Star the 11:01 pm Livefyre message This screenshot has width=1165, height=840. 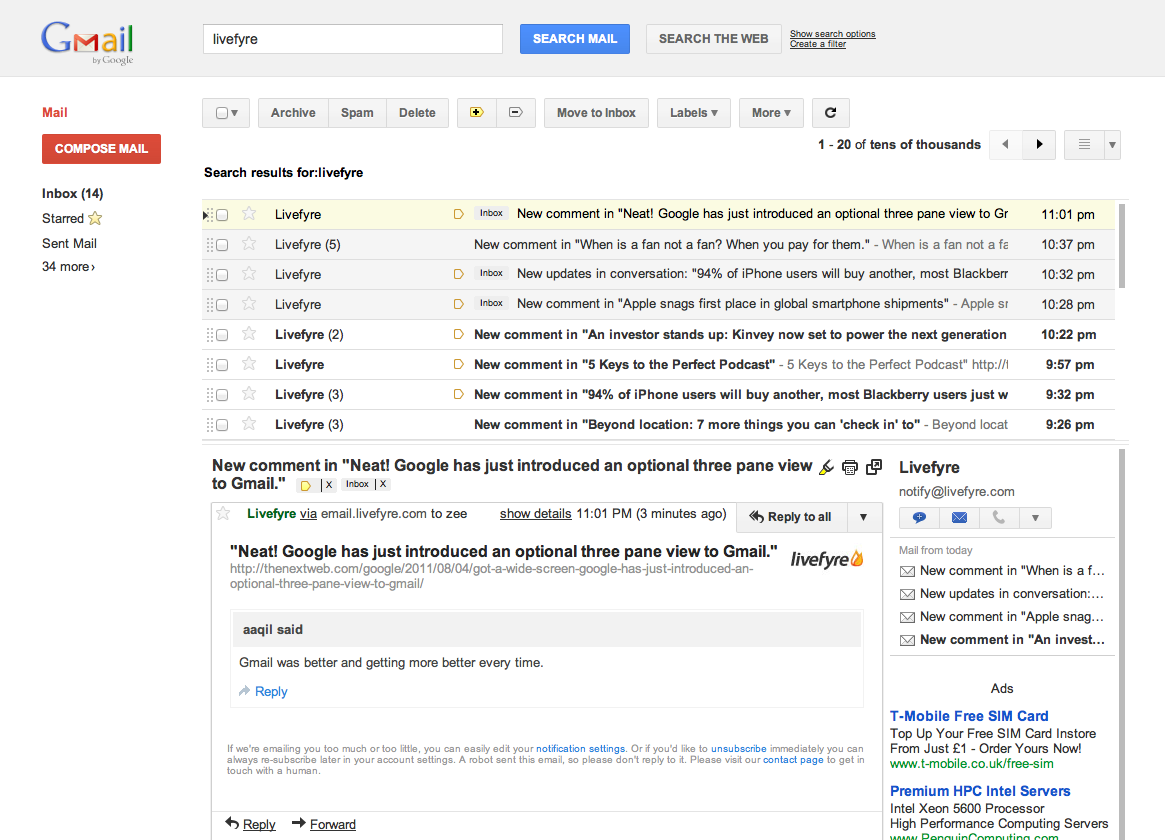click(249, 214)
